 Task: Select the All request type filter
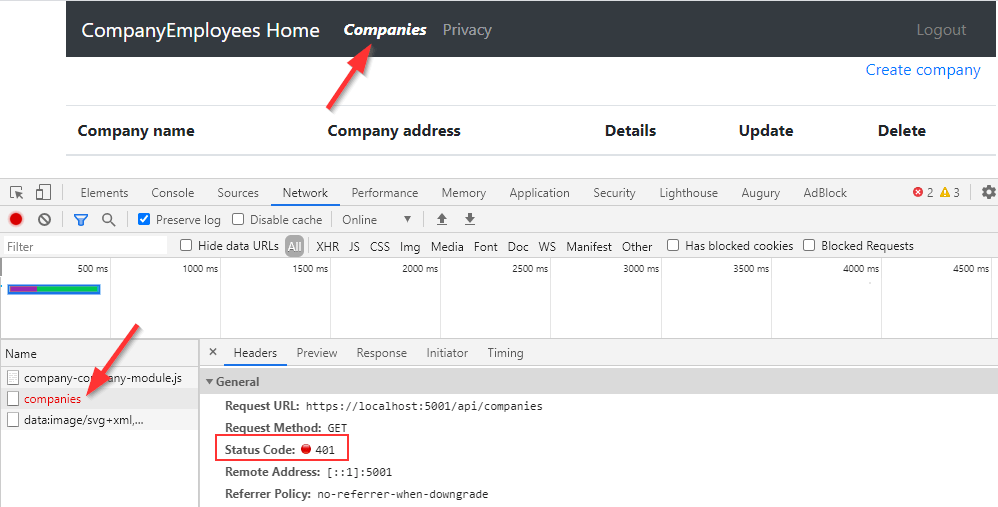294,246
